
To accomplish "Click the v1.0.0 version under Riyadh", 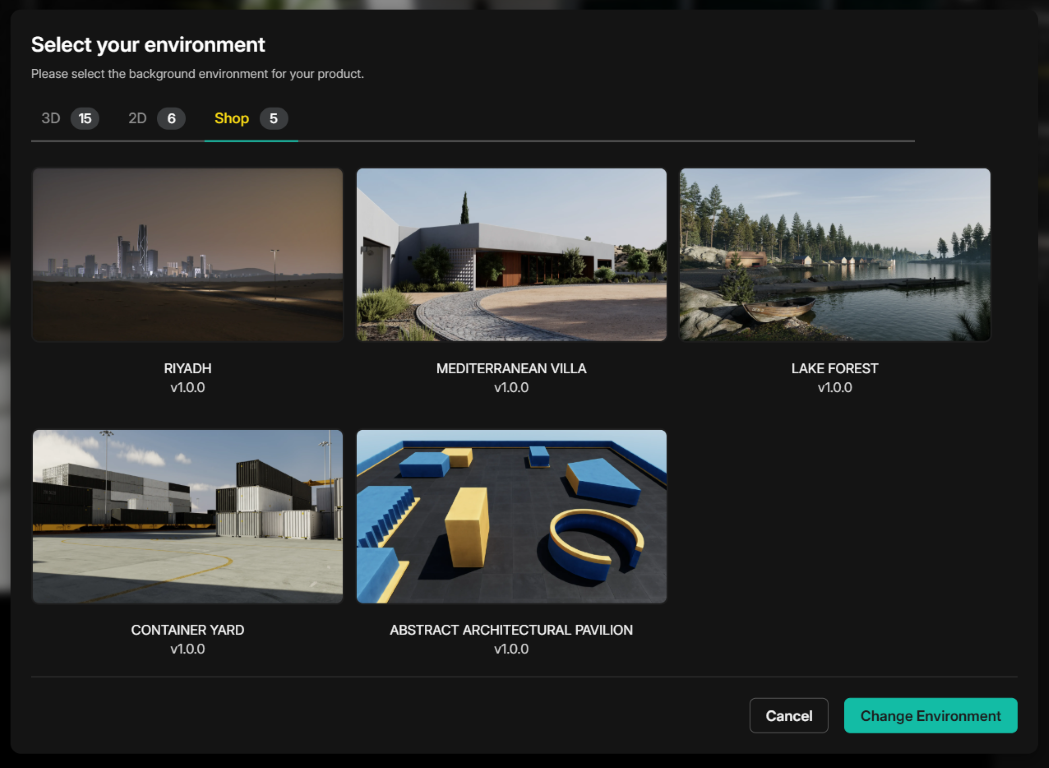I will (x=188, y=388).
